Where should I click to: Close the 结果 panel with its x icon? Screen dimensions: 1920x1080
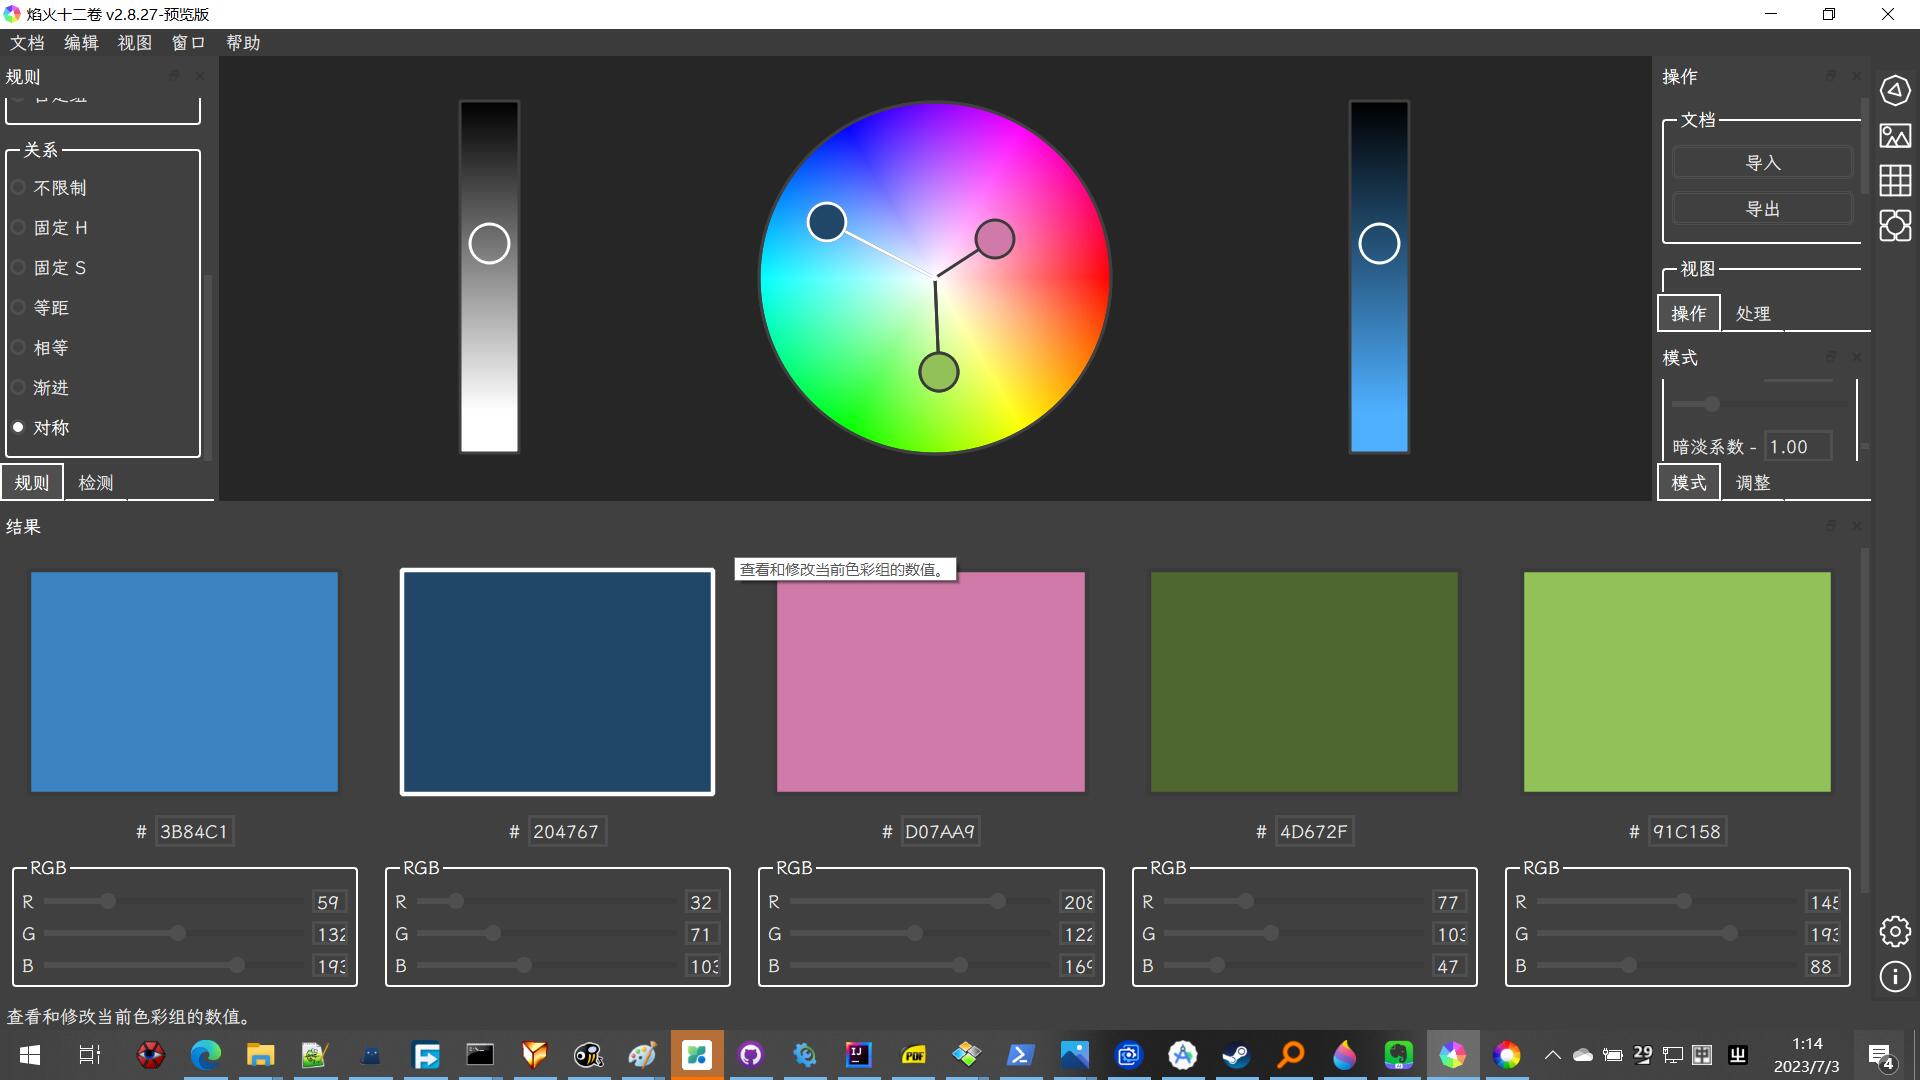[1857, 526]
